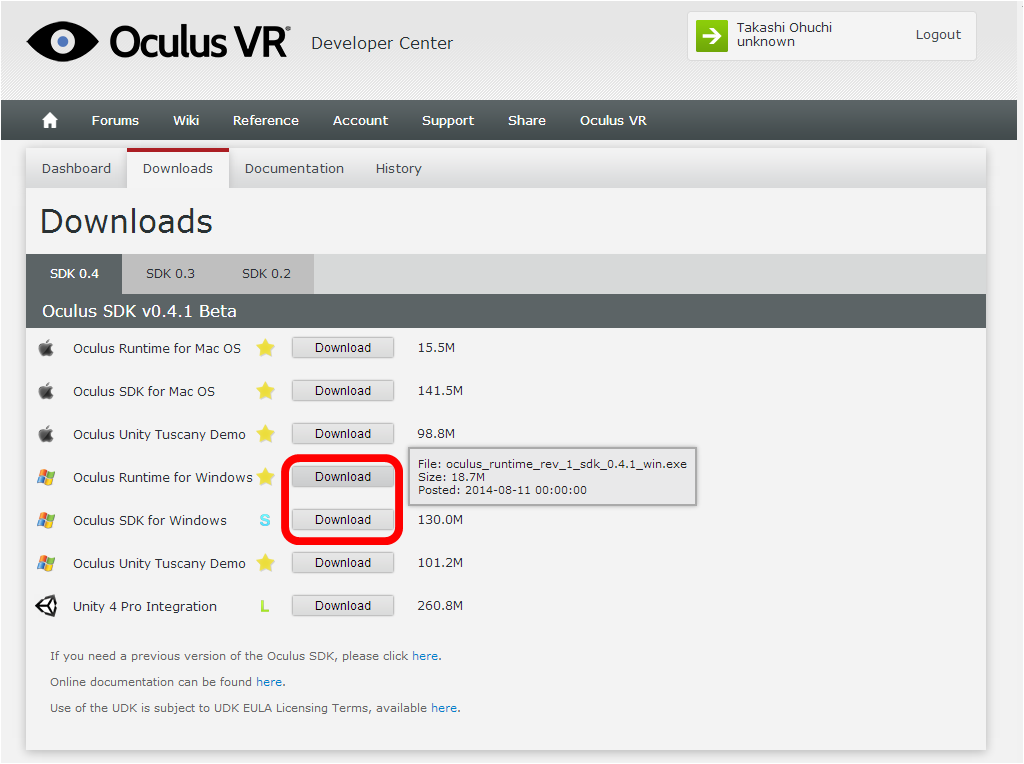Open Wiki in the navigation bar
Viewport: 1024px width, 764px height.
pos(185,120)
